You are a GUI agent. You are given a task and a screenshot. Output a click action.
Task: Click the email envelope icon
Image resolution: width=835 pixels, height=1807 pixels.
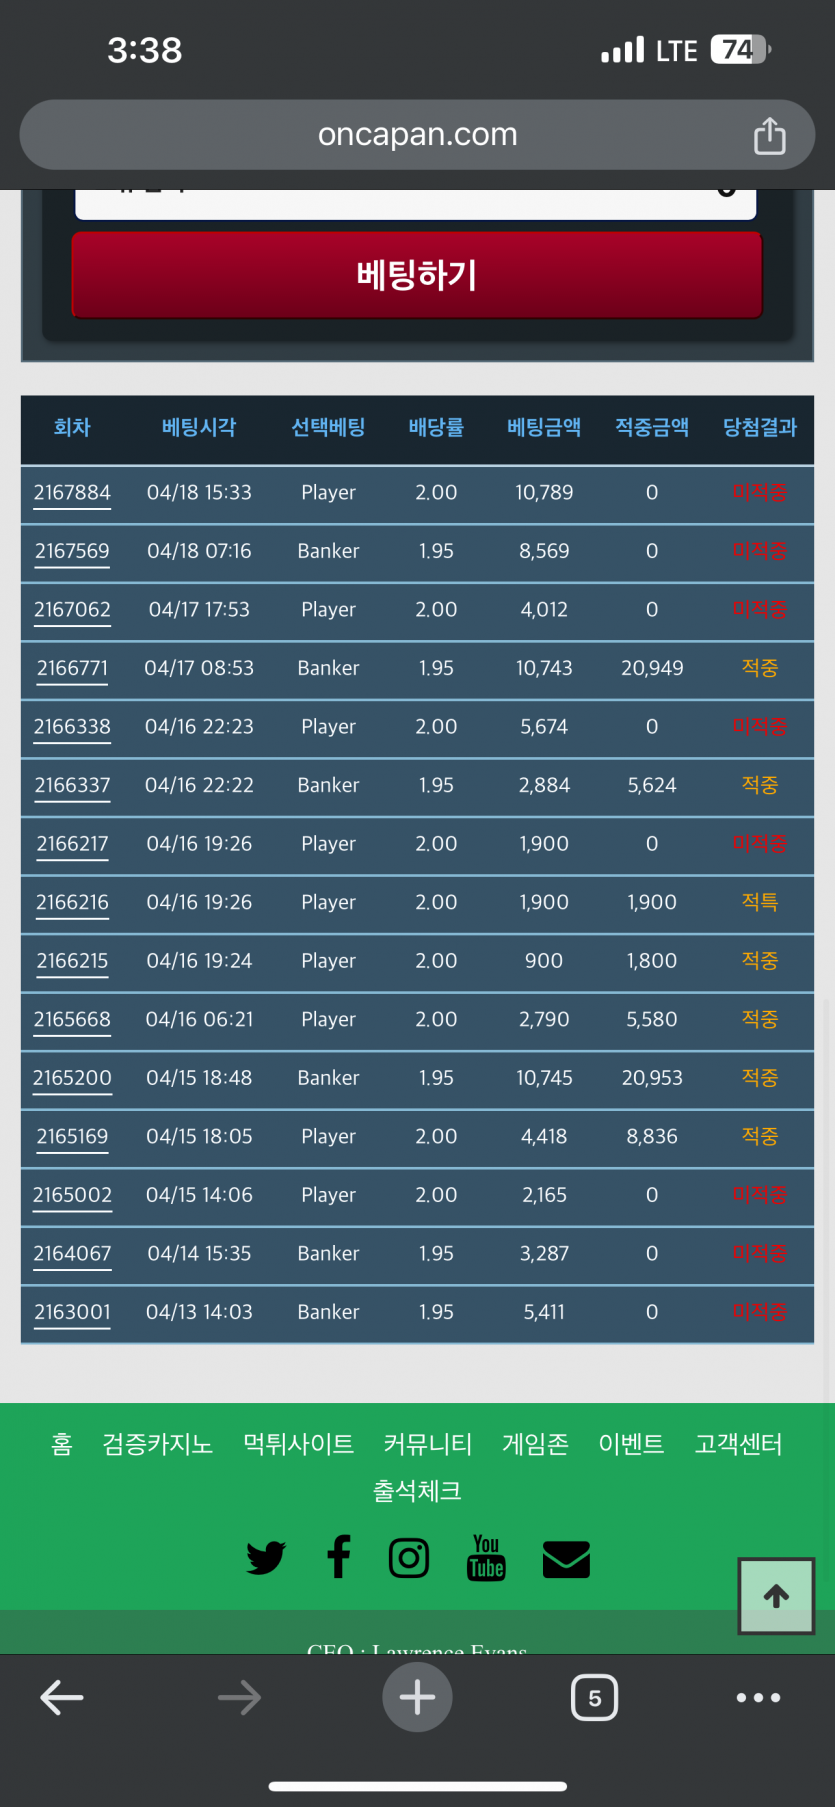[566, 1559]
